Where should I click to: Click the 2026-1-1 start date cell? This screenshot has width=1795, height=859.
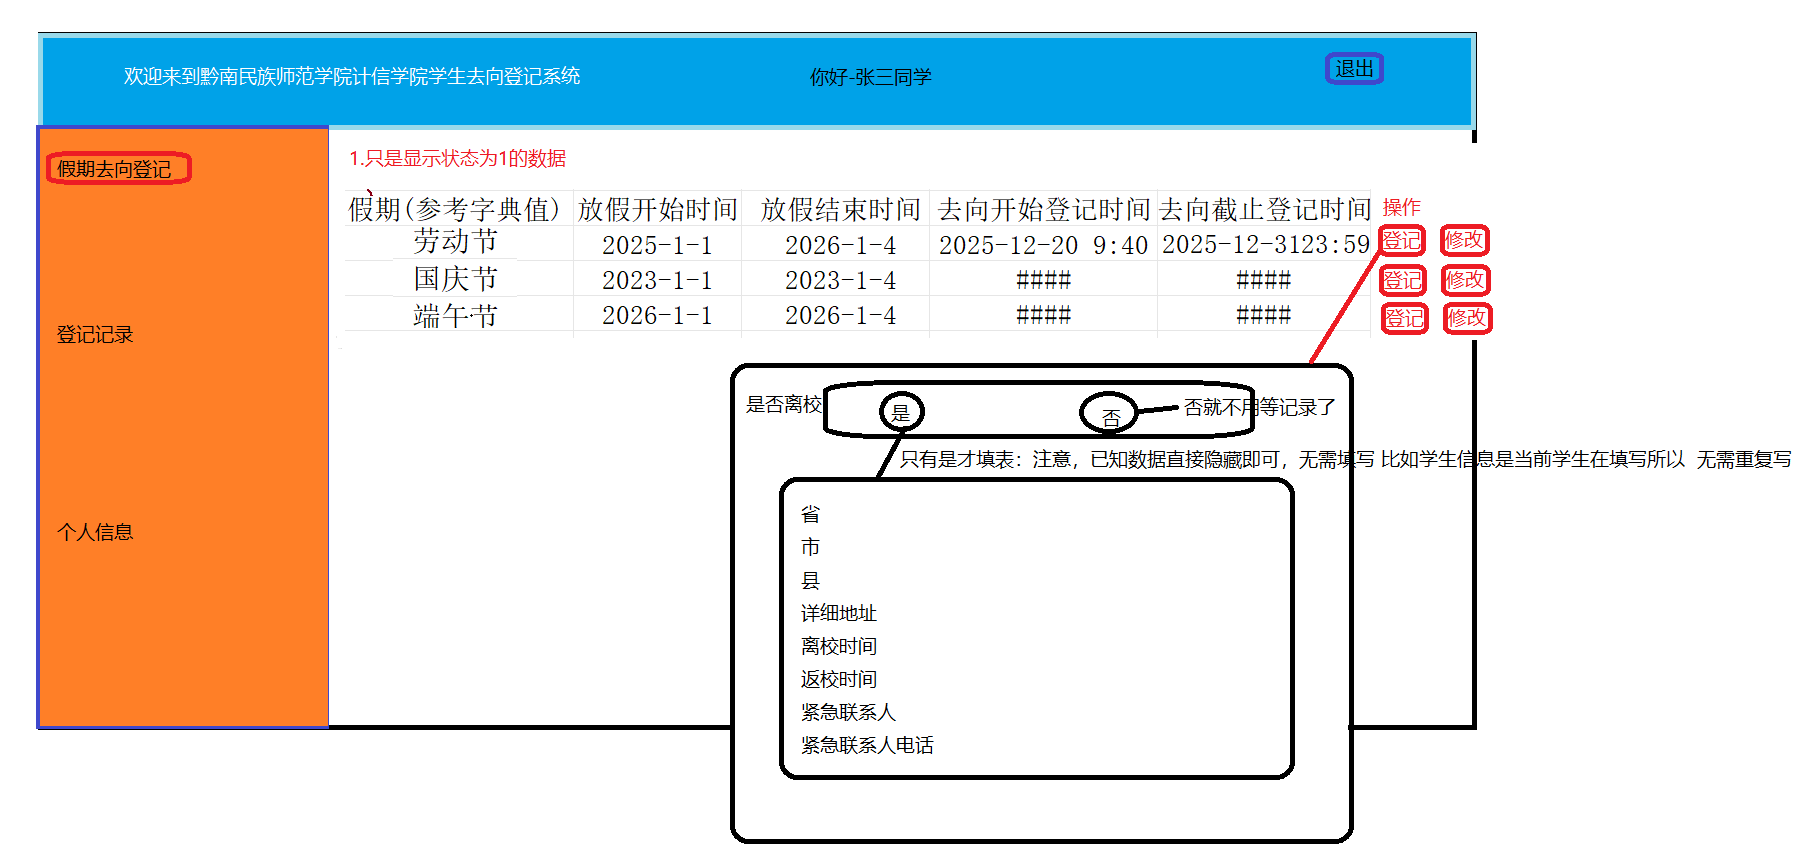pos(657,315)
